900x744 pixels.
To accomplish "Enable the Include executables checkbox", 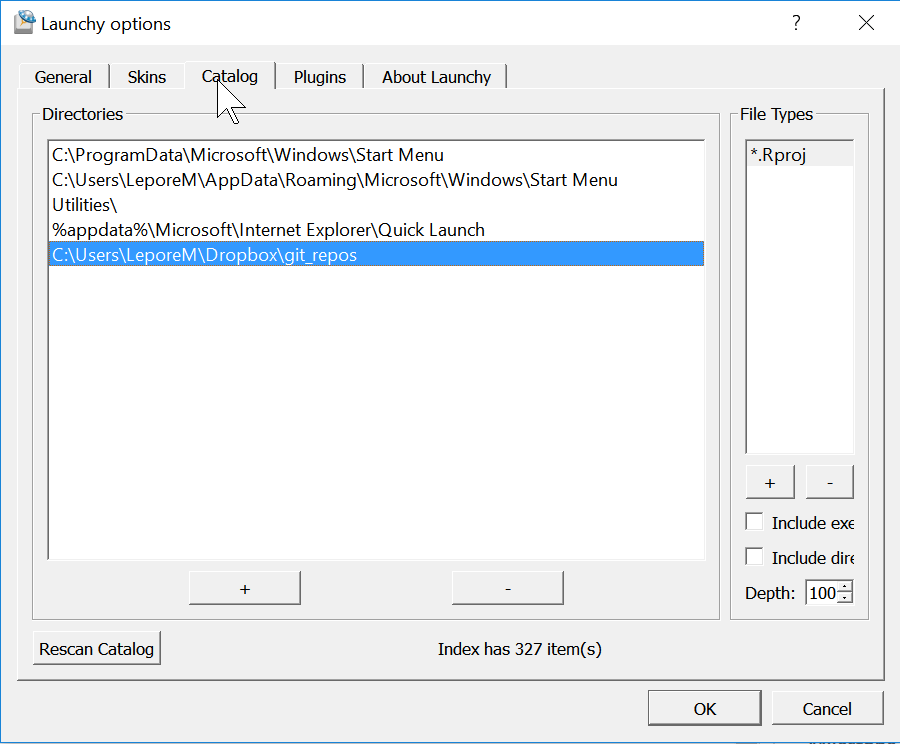I will click(x=755, y=521).
